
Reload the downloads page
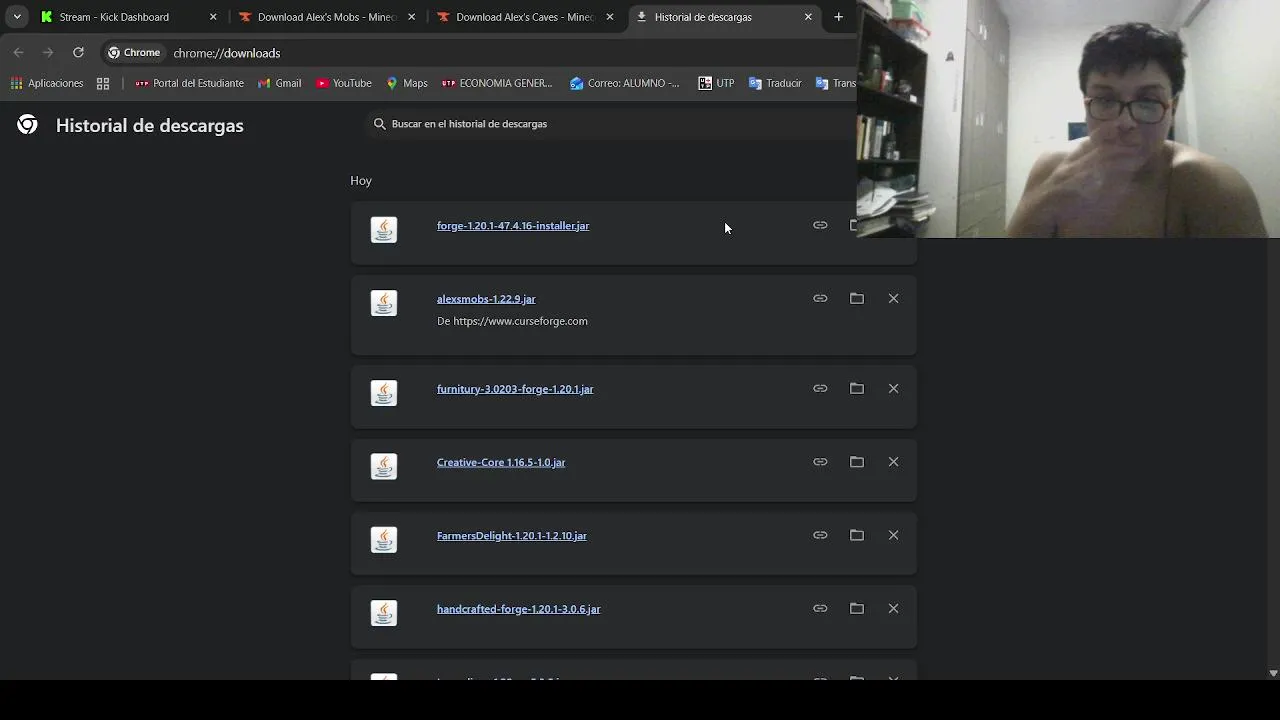(x=78, y=52)
